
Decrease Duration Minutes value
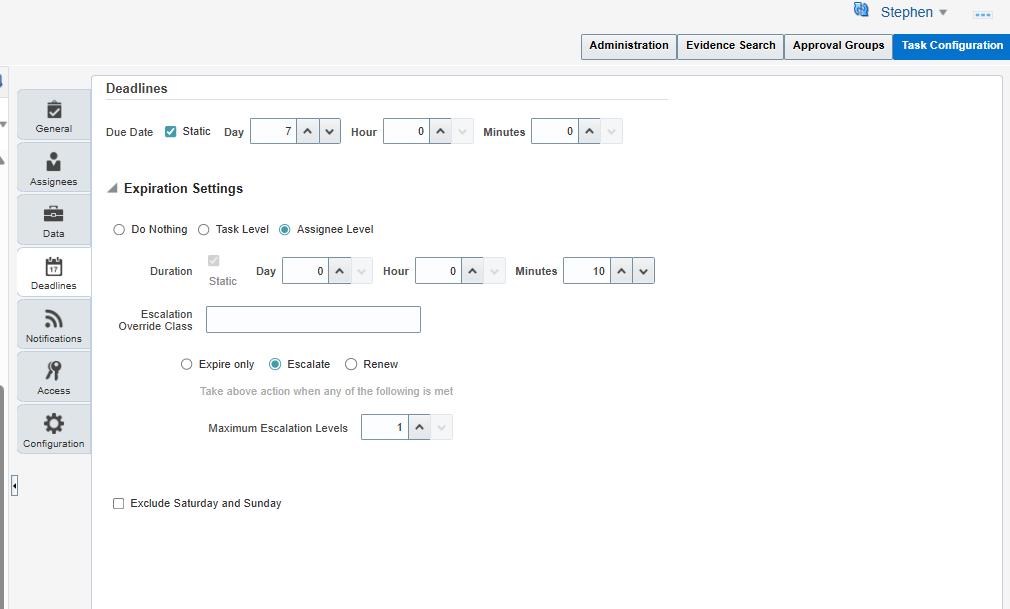pyautogui.click(x=643, y=271)
